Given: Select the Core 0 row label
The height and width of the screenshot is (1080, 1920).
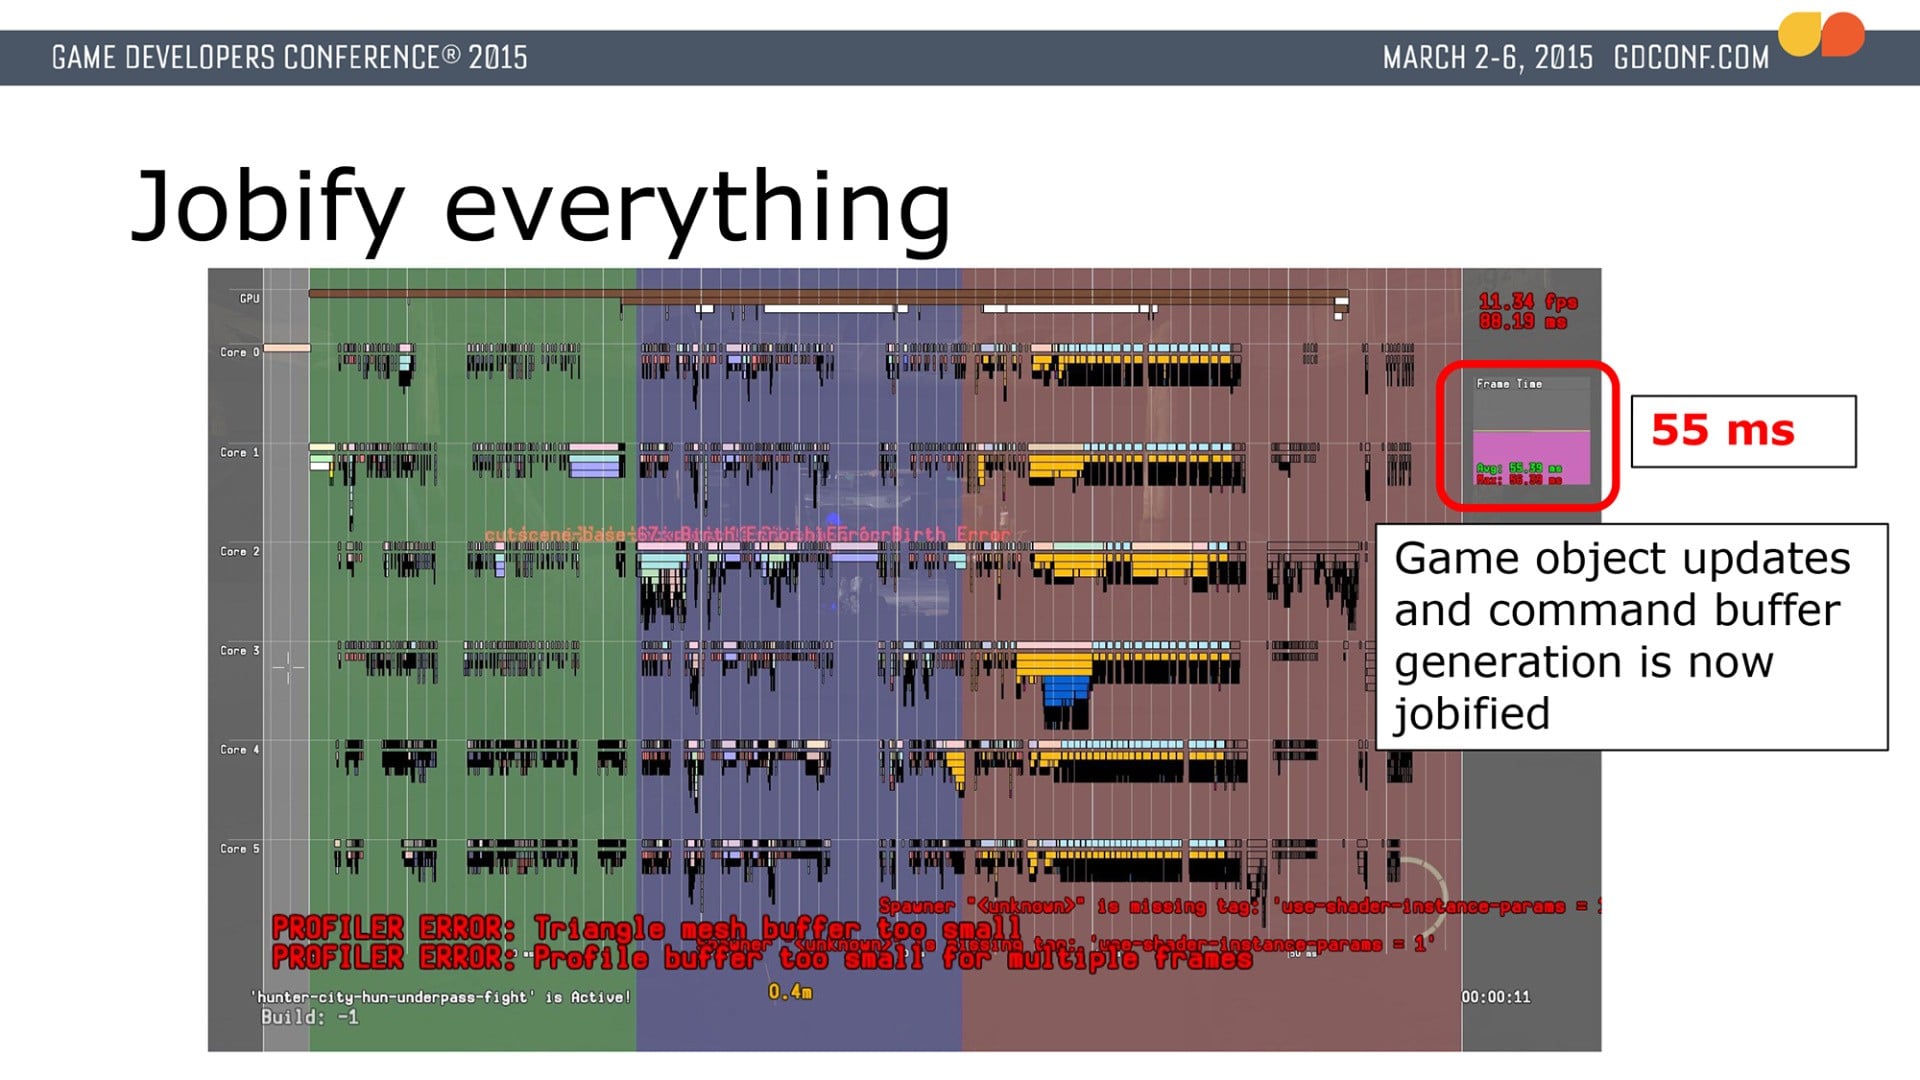Looking at the screenshot, I should point(239,352).
